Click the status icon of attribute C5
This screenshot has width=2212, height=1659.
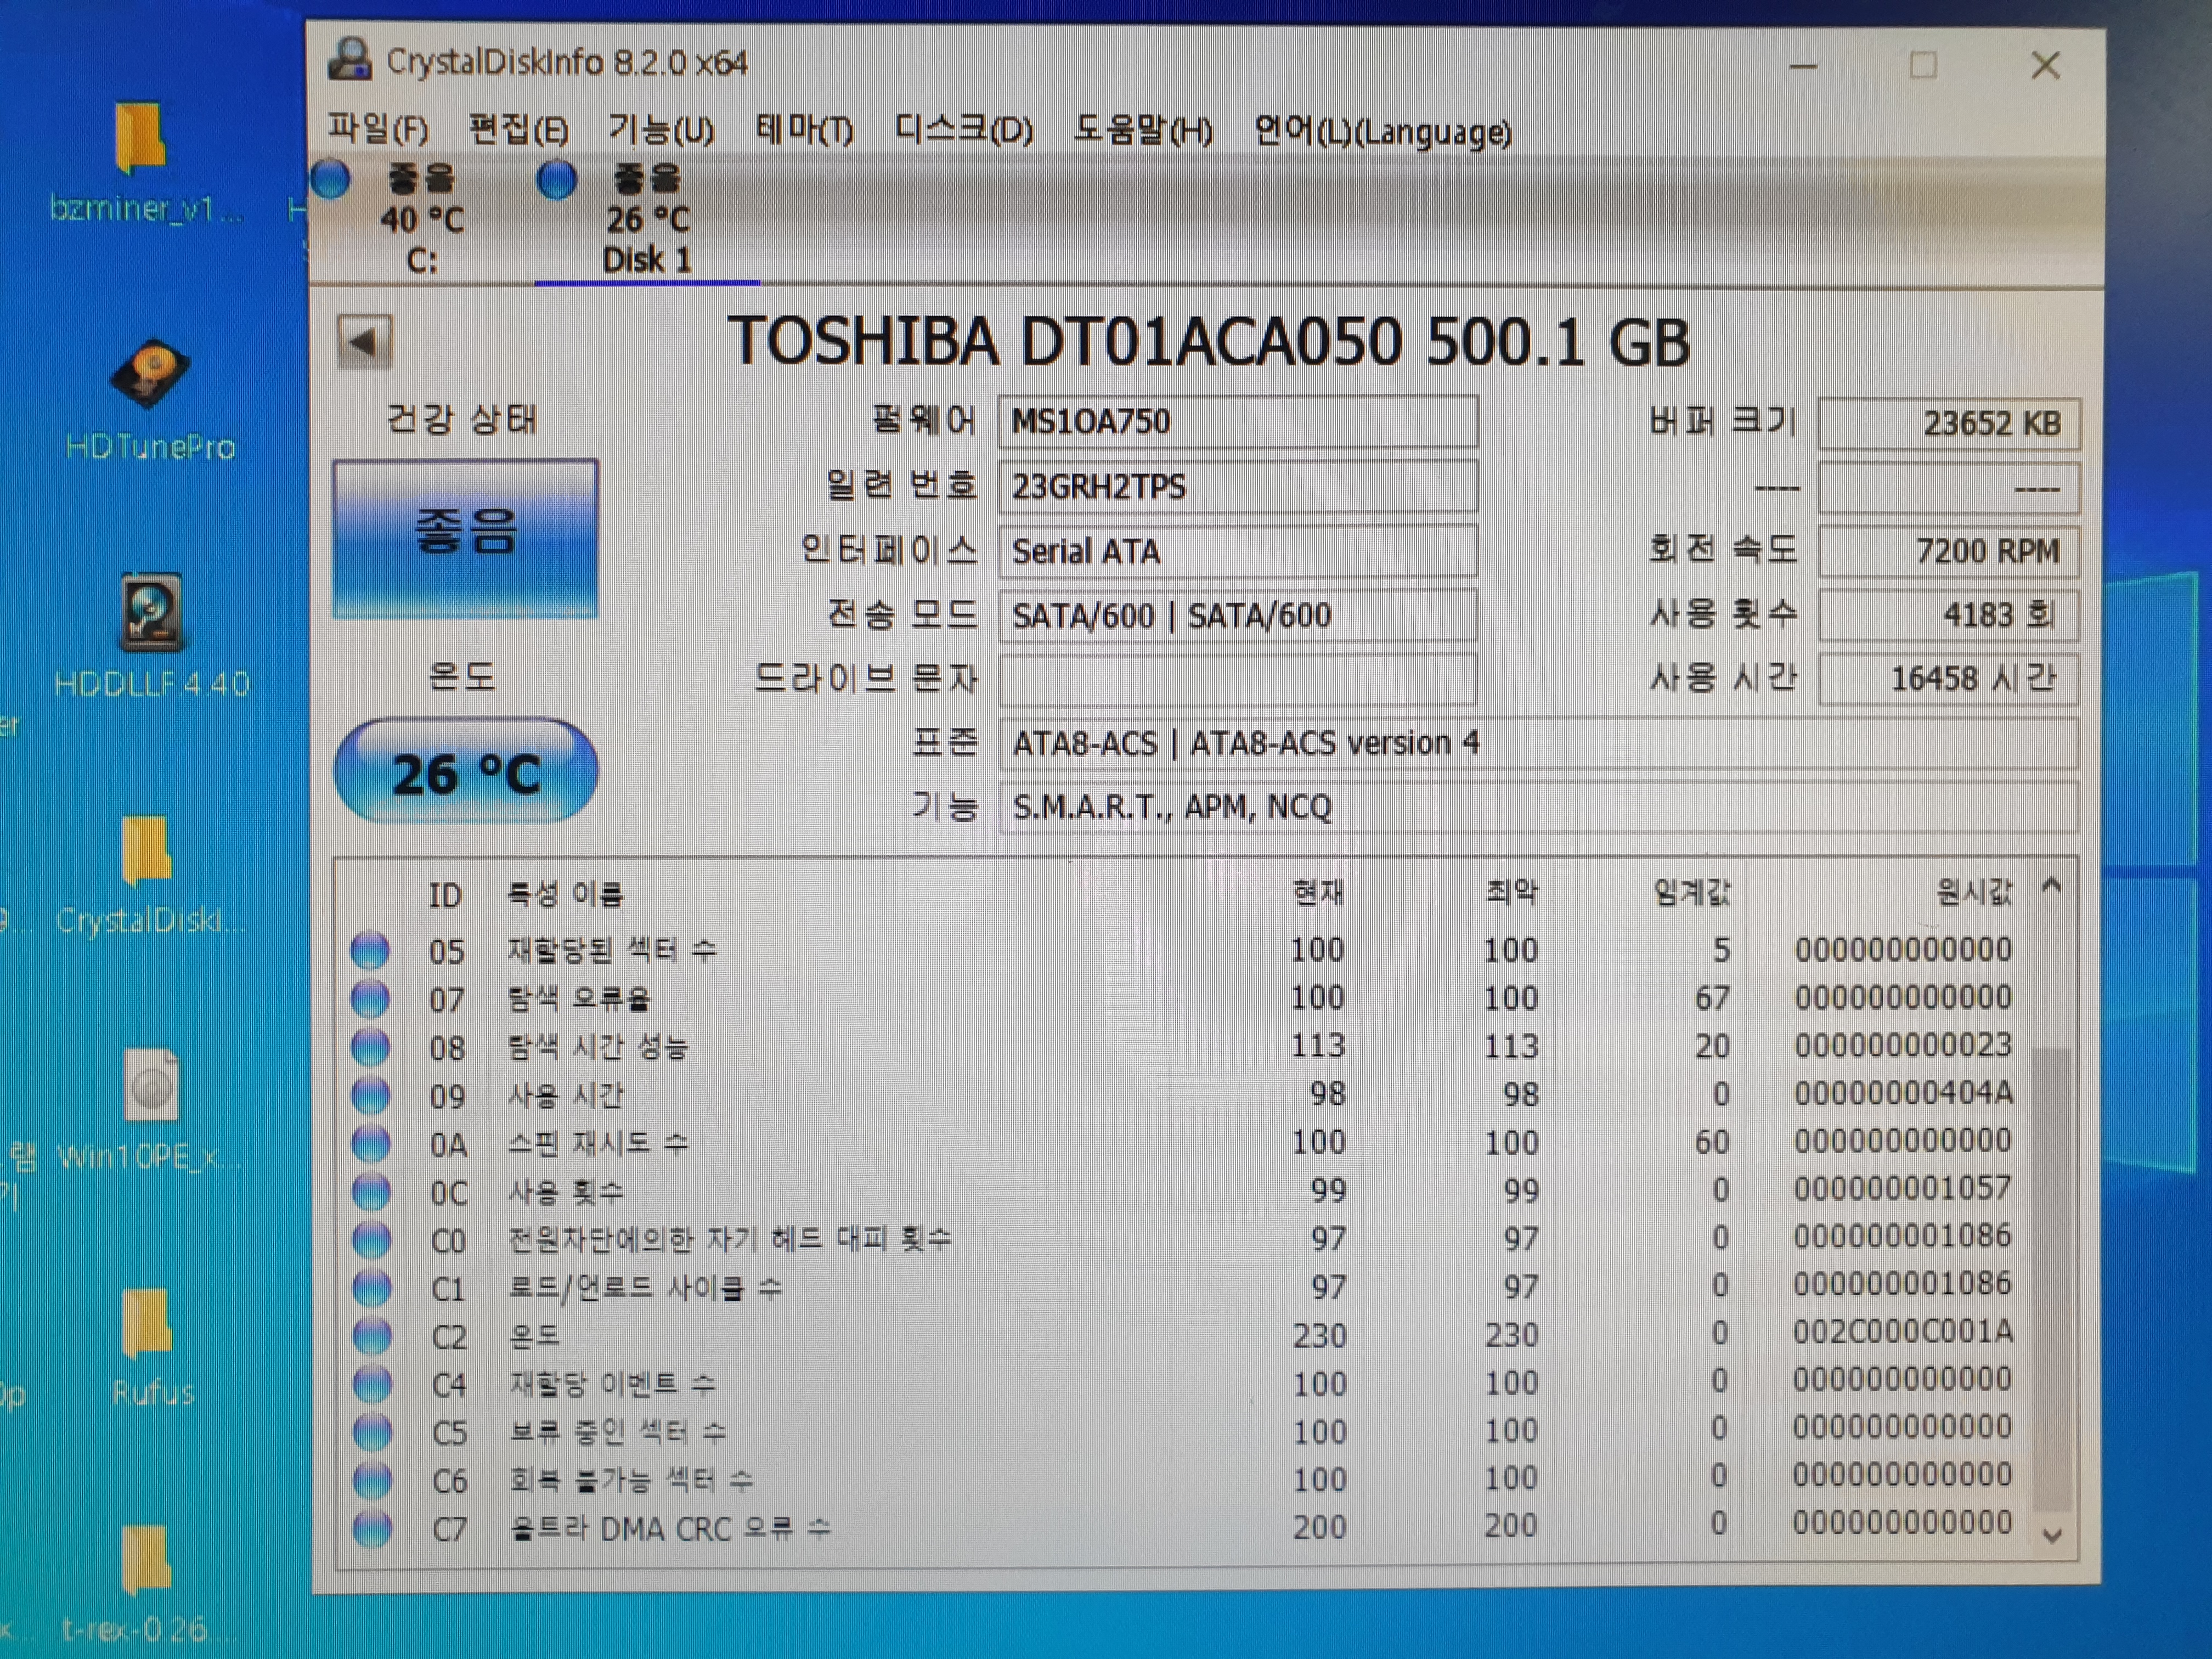372,1432
